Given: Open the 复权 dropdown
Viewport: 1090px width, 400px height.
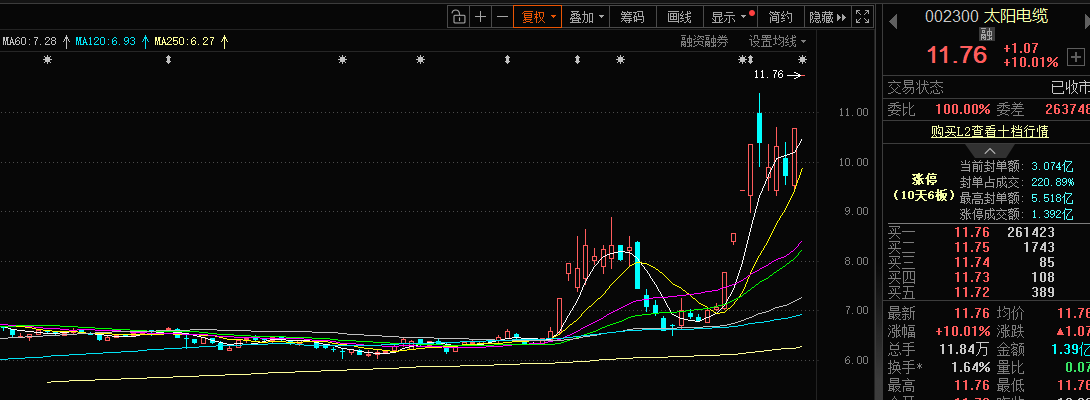Looking at the screenshot, I should [537, 17].
